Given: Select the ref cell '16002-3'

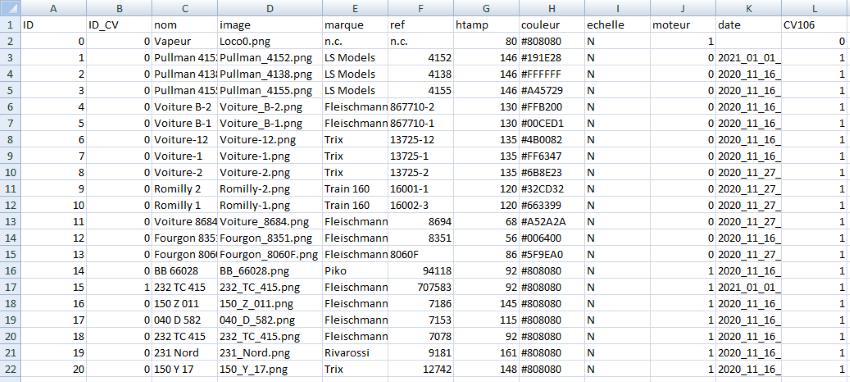Looking at the screenshot, I should tap(421, 205).
